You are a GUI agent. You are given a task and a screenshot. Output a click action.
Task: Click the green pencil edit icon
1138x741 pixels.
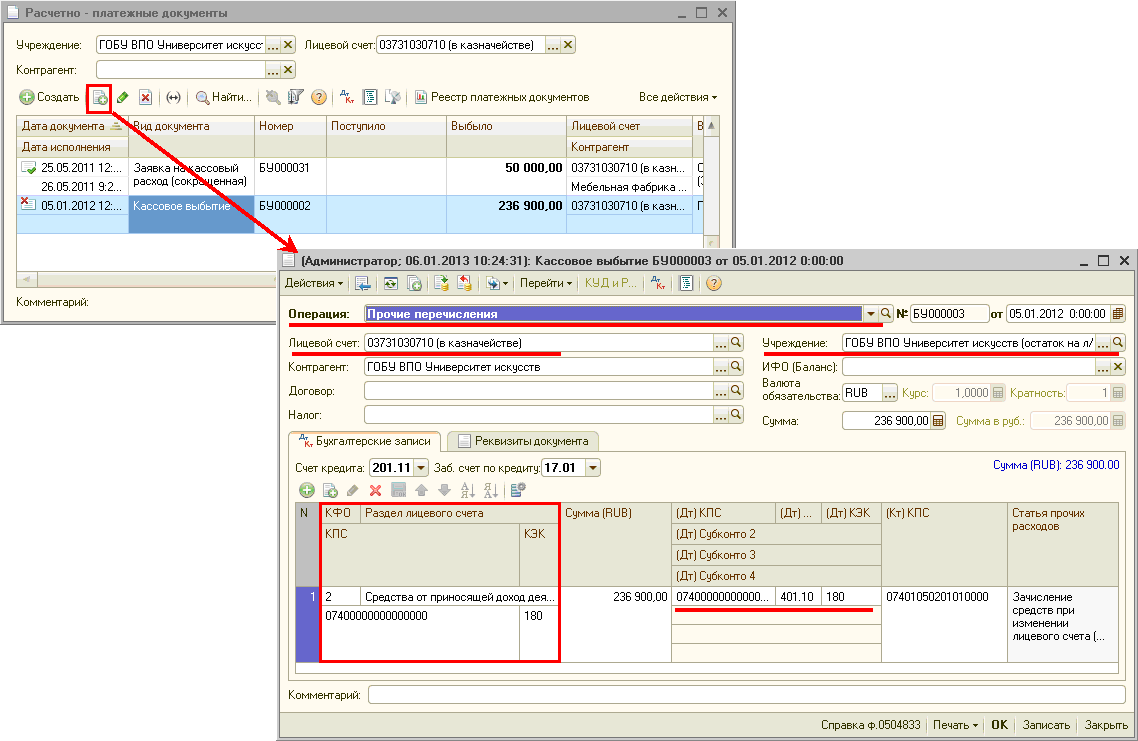[123, 97]
